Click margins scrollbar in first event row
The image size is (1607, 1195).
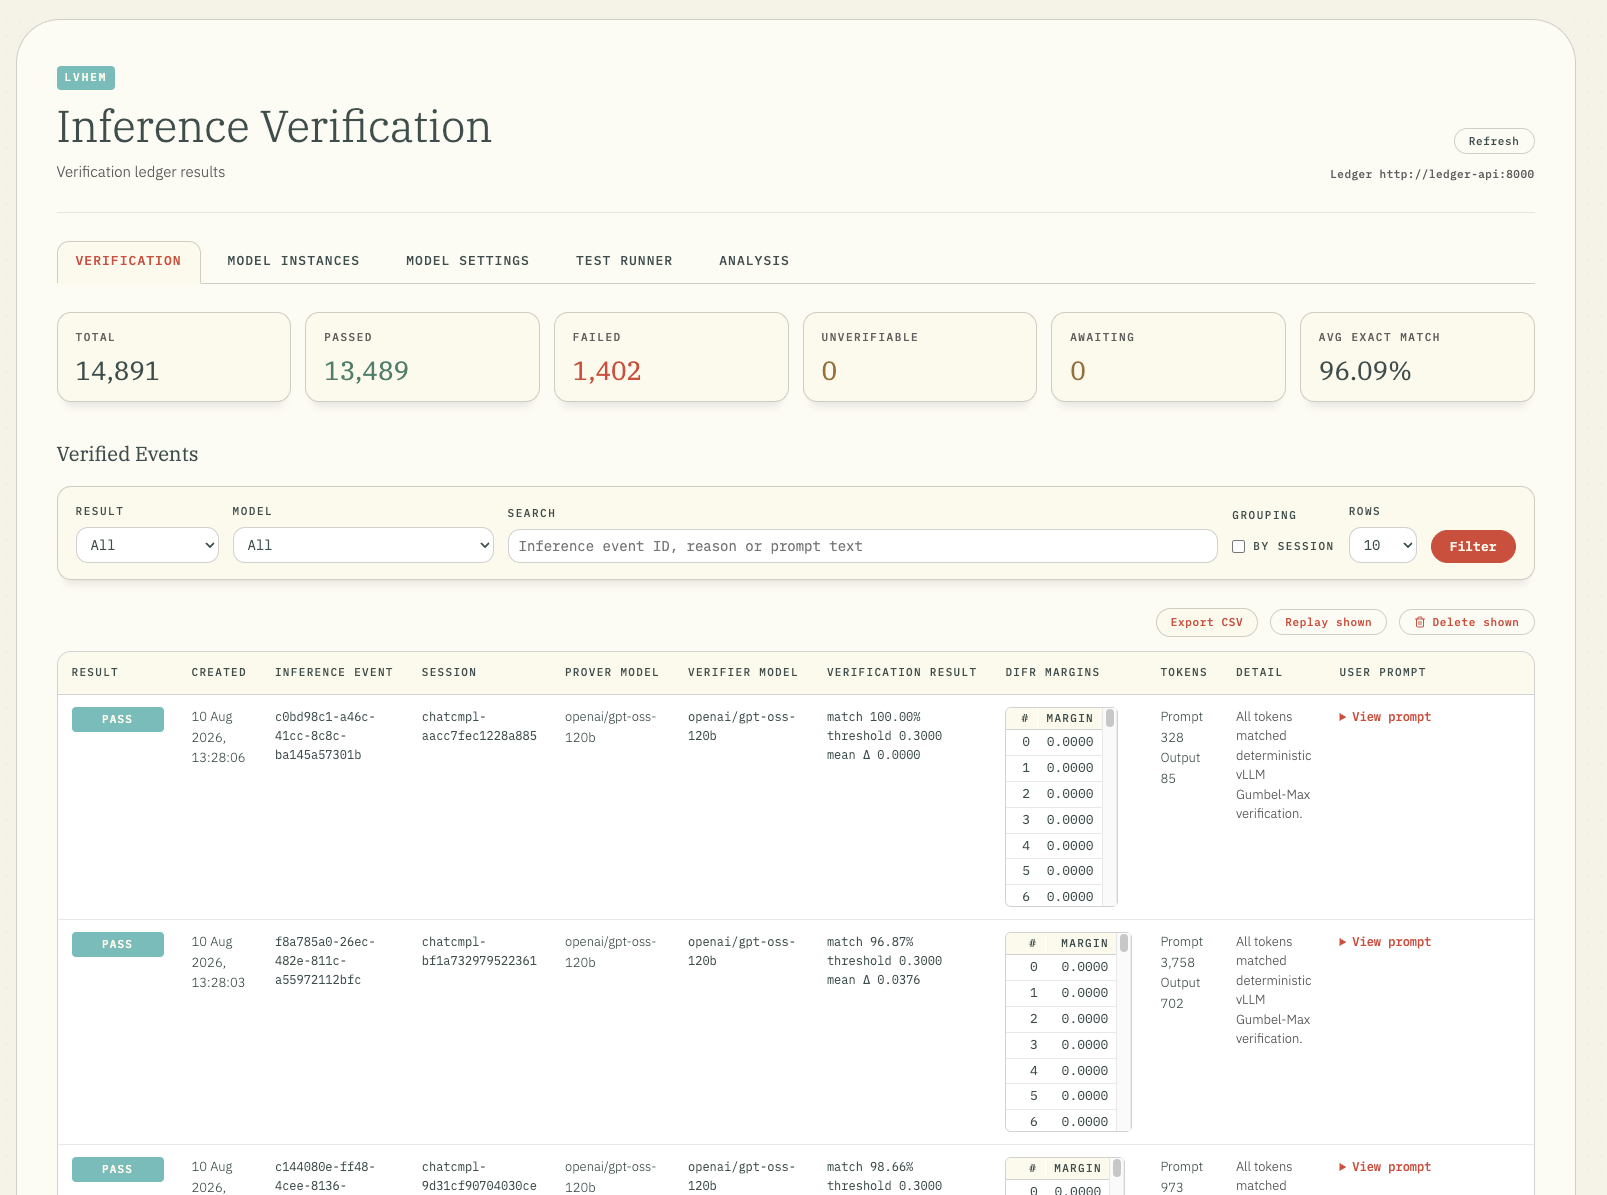(x=1110, y=718)
